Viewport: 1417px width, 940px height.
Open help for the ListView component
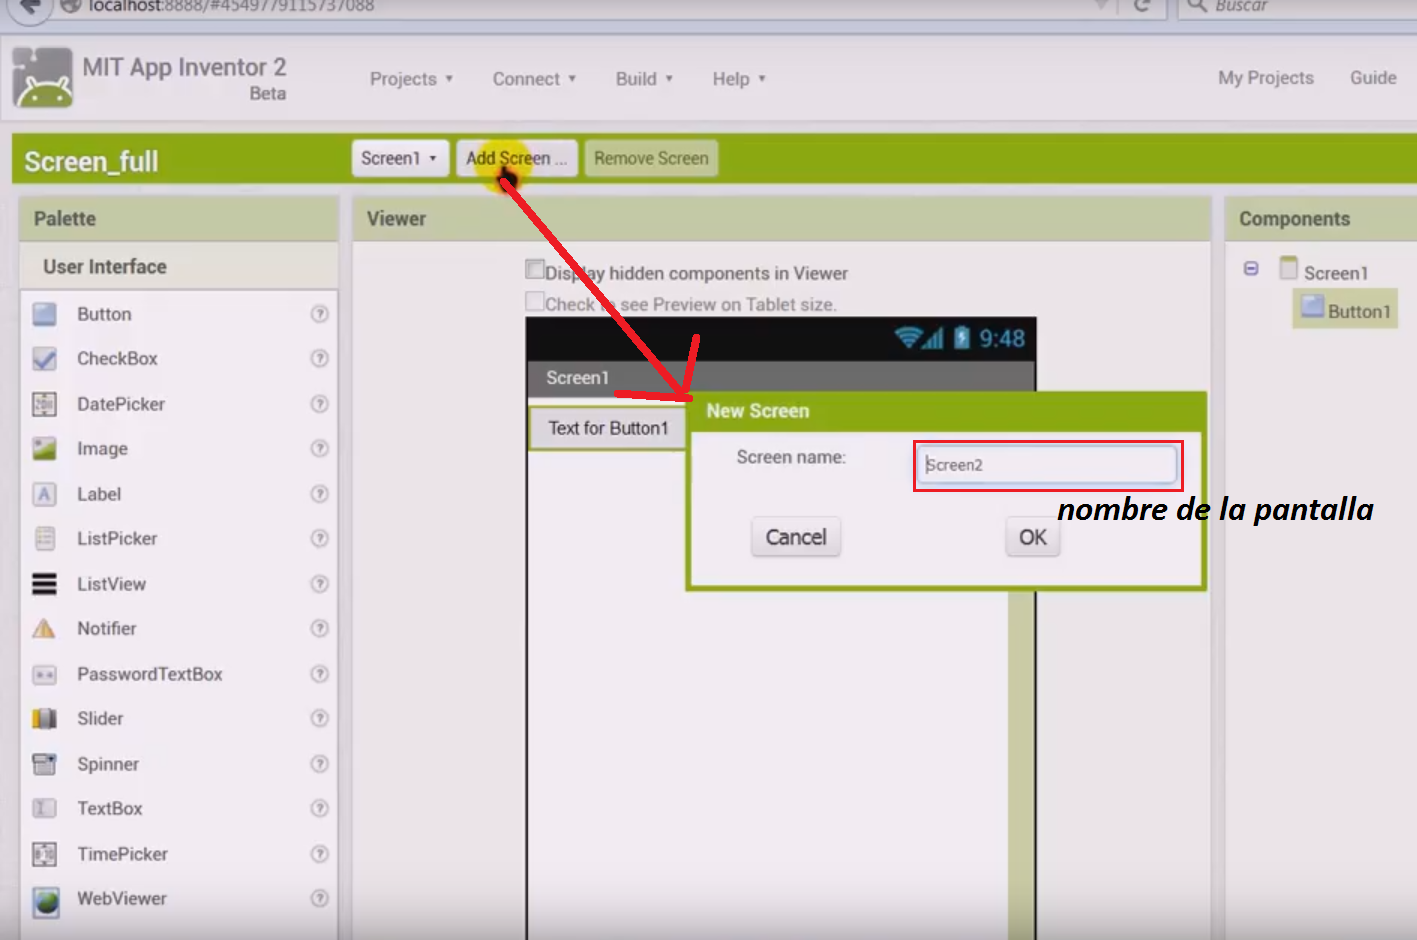tap(320, 583)
